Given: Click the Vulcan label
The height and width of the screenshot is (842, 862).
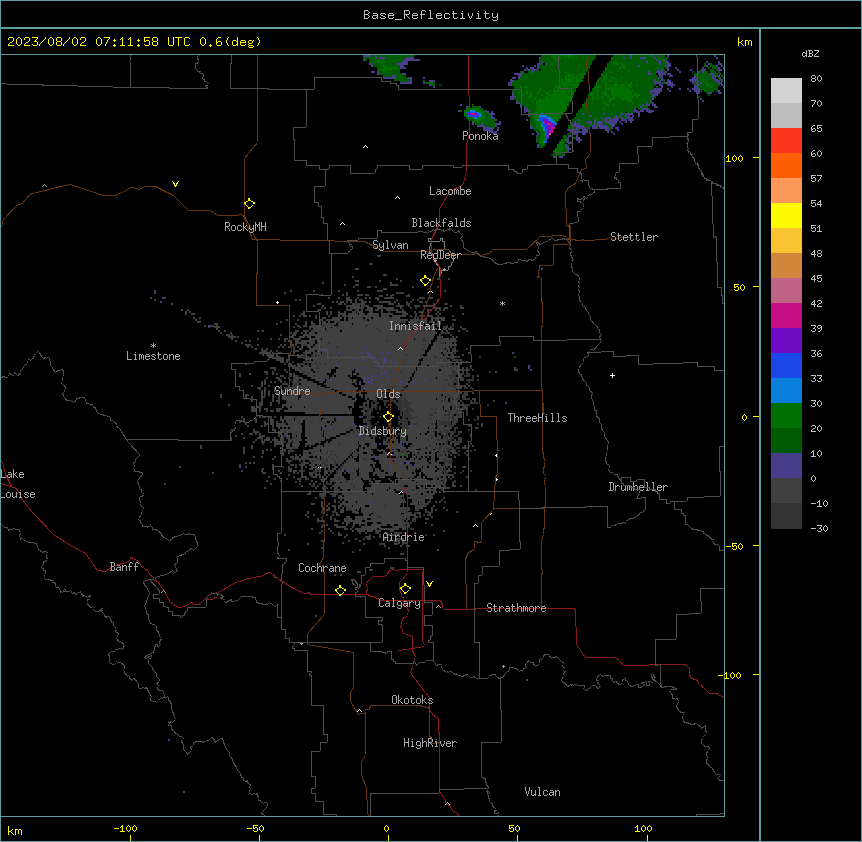Looking at the screenshot, I should coord(543,792).
